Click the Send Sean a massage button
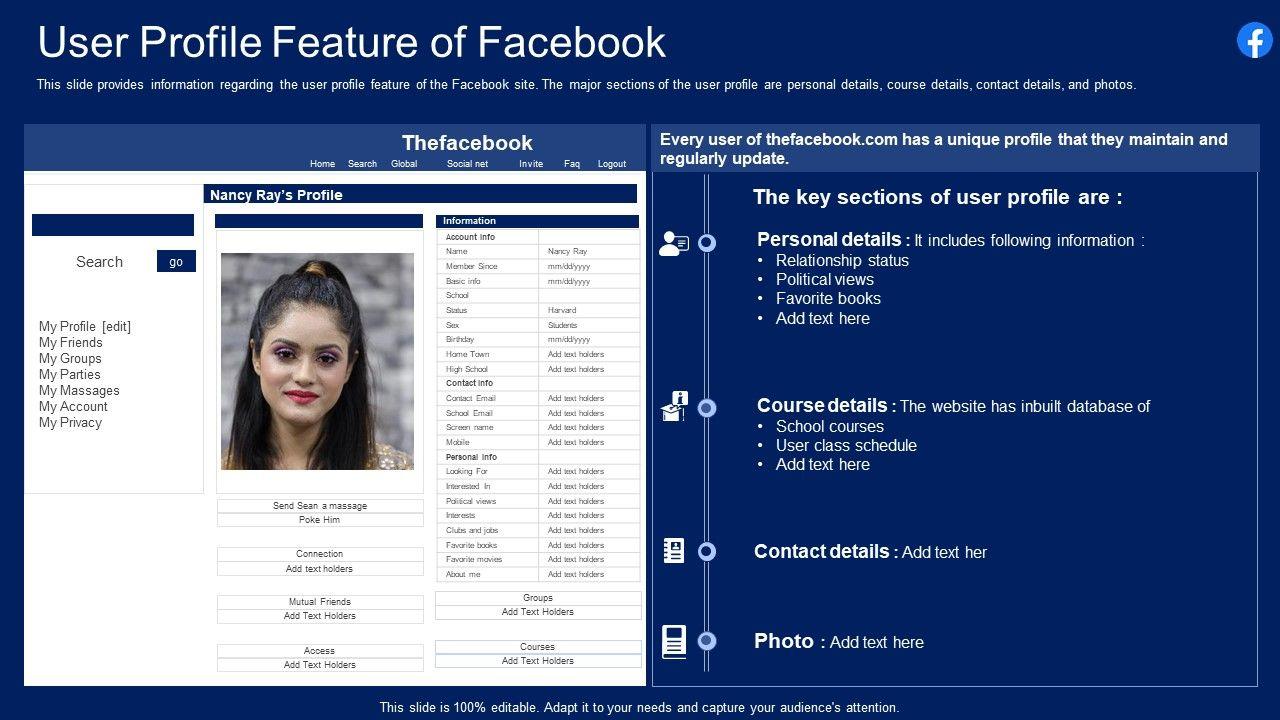 point(320,506)
